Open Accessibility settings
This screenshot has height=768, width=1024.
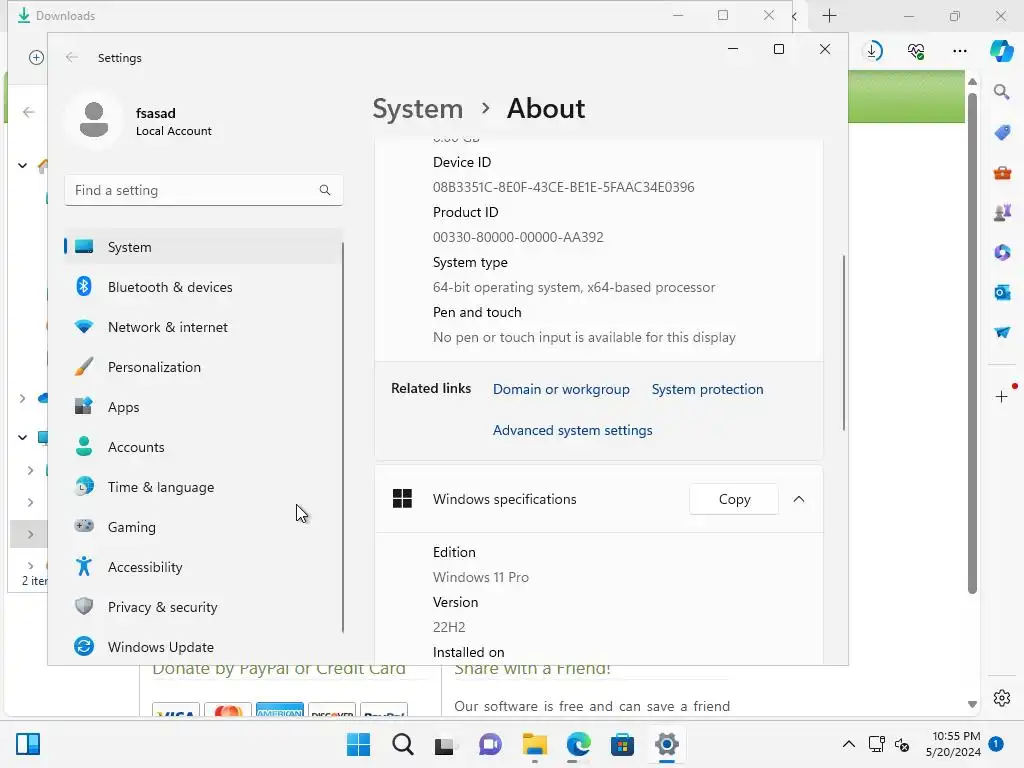click(203, 567)
